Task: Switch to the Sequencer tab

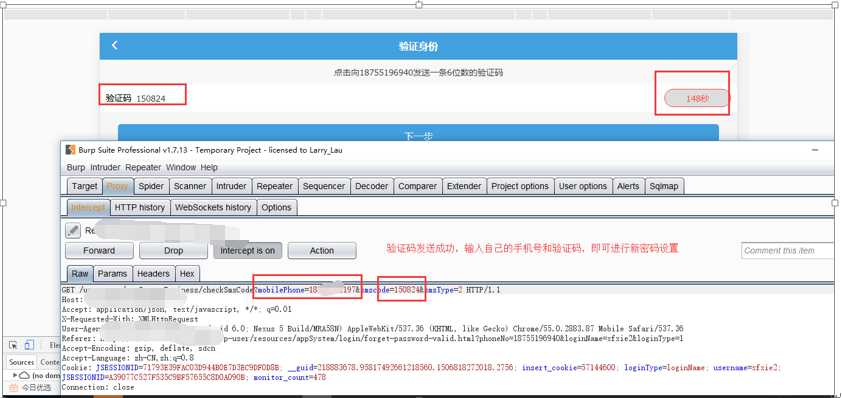Action: click(x=324, y=186)
